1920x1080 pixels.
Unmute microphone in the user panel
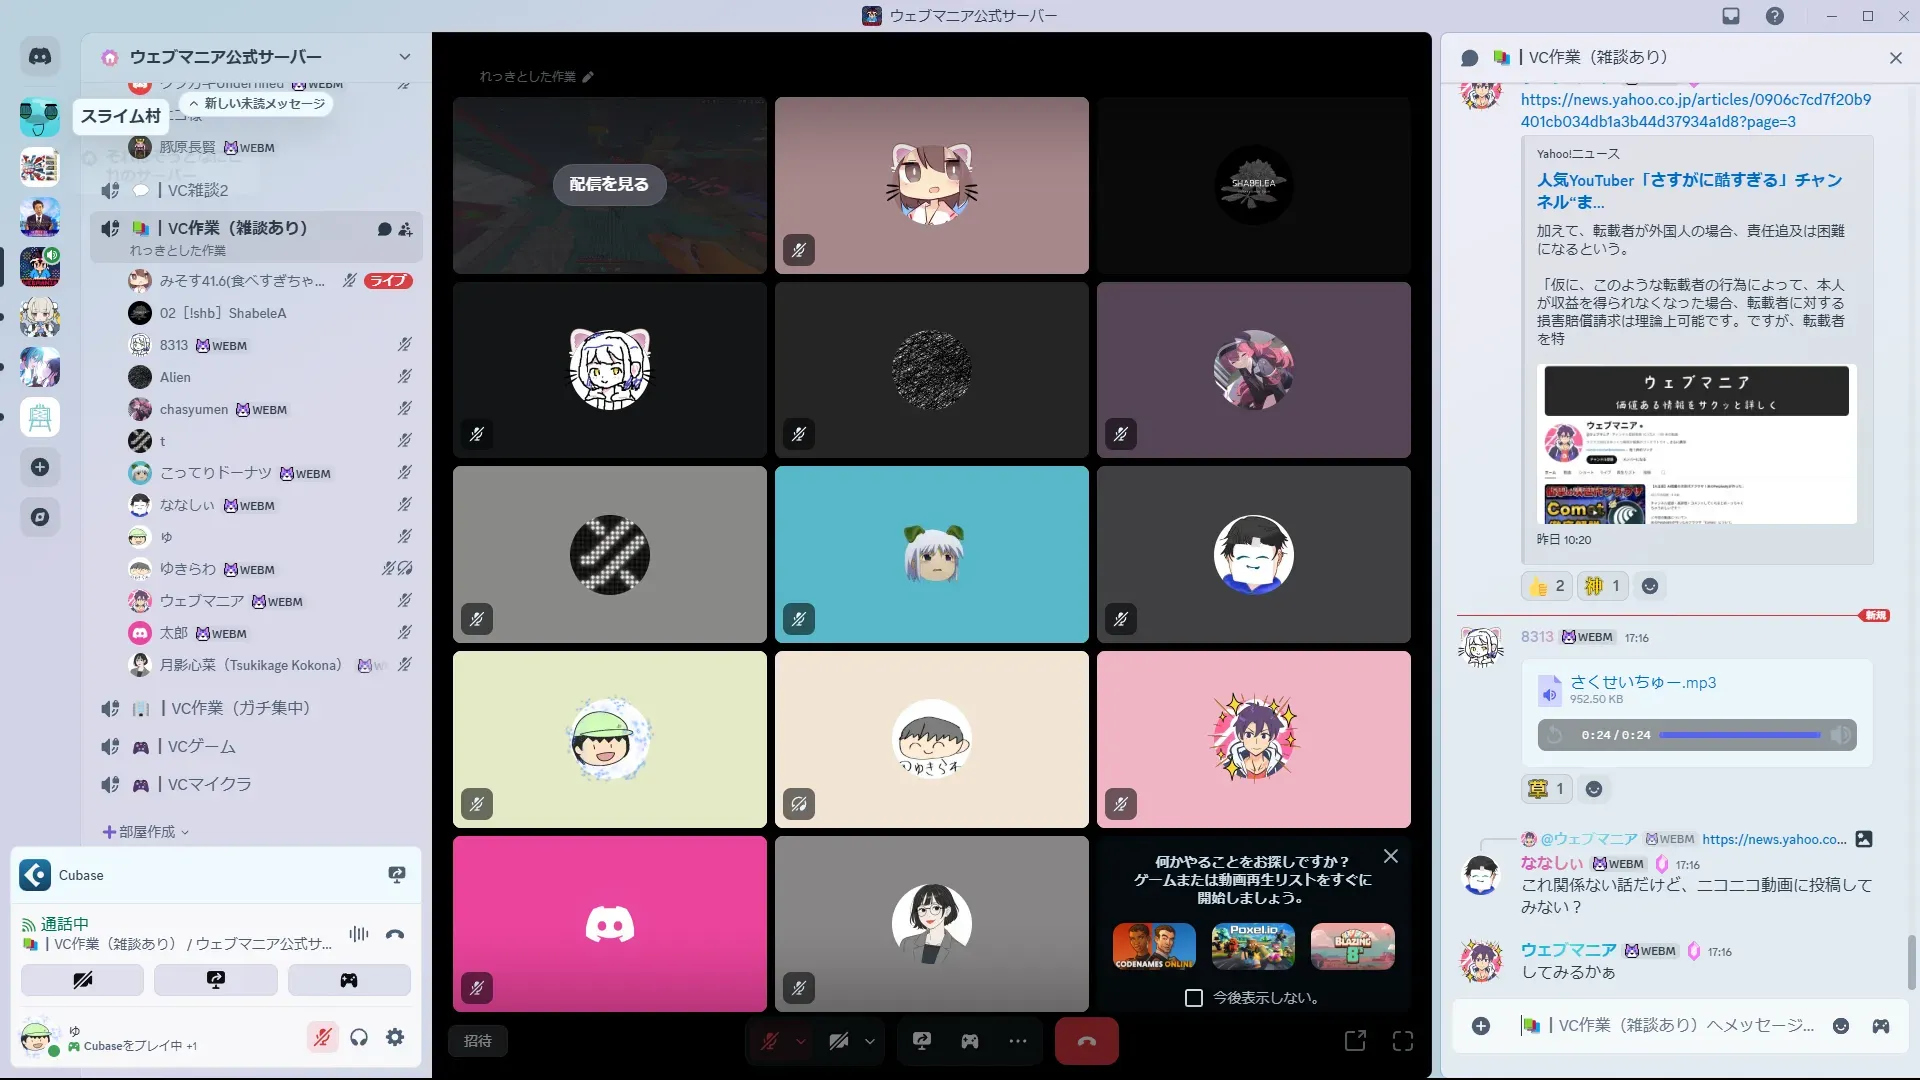[x=322, y=1038]
